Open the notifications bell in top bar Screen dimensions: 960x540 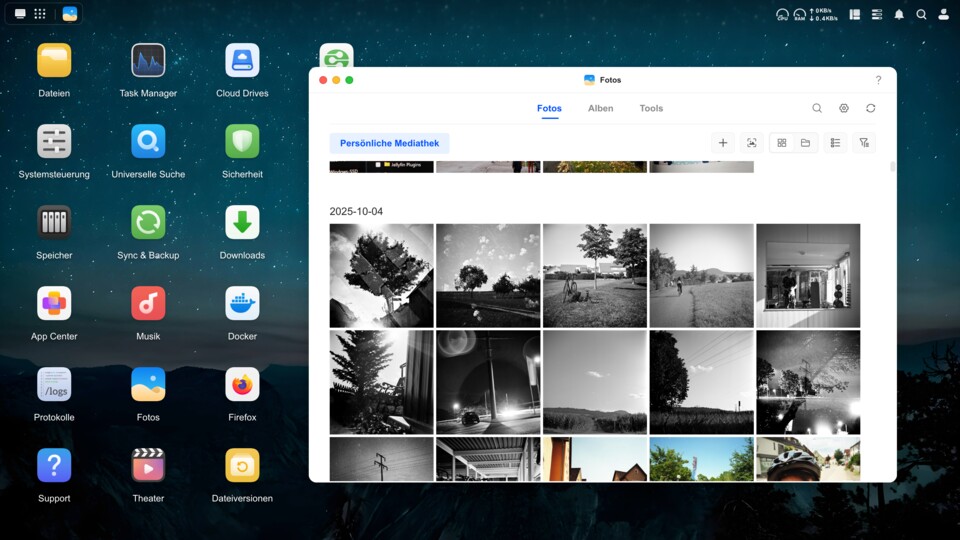pos(898,14)
